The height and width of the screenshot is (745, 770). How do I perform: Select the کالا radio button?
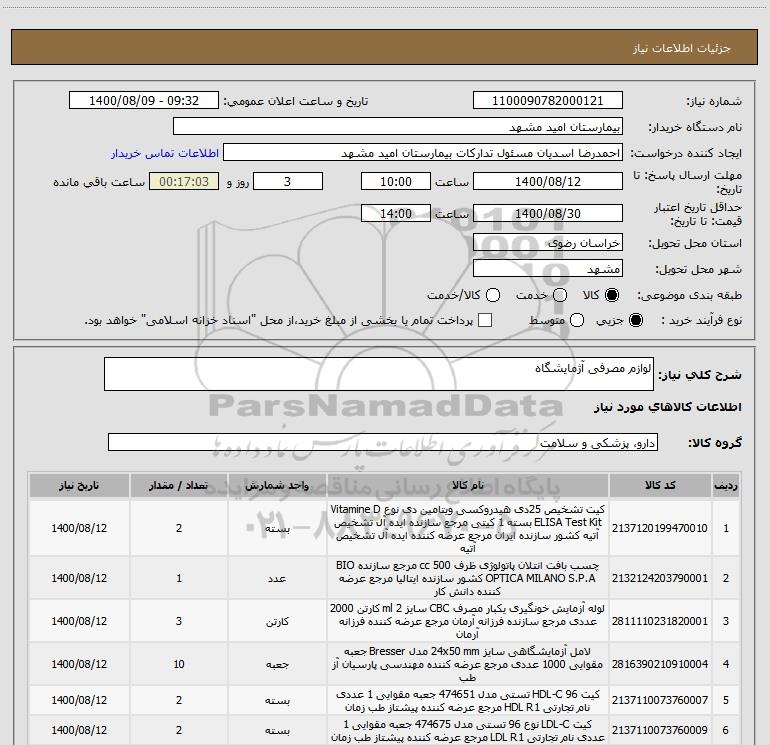612,295
